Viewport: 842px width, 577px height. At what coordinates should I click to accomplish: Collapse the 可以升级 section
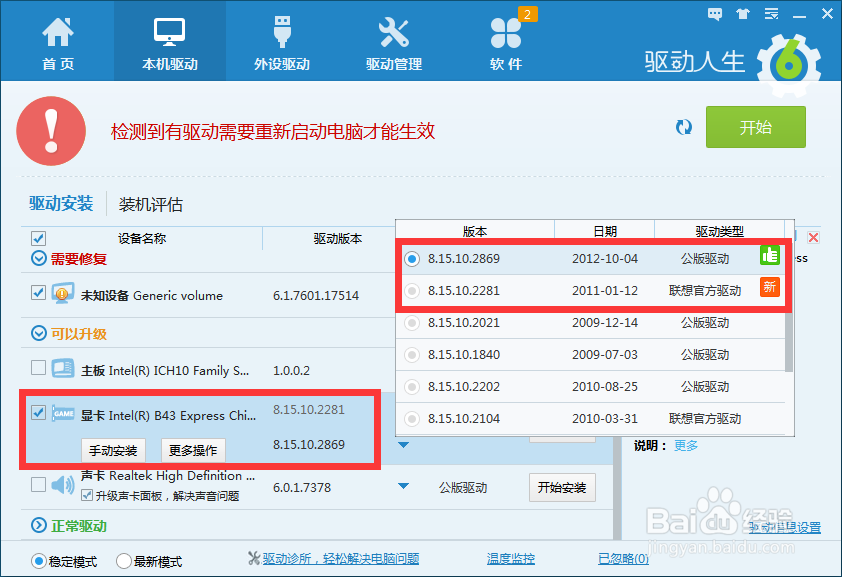[x=39, y=333]
